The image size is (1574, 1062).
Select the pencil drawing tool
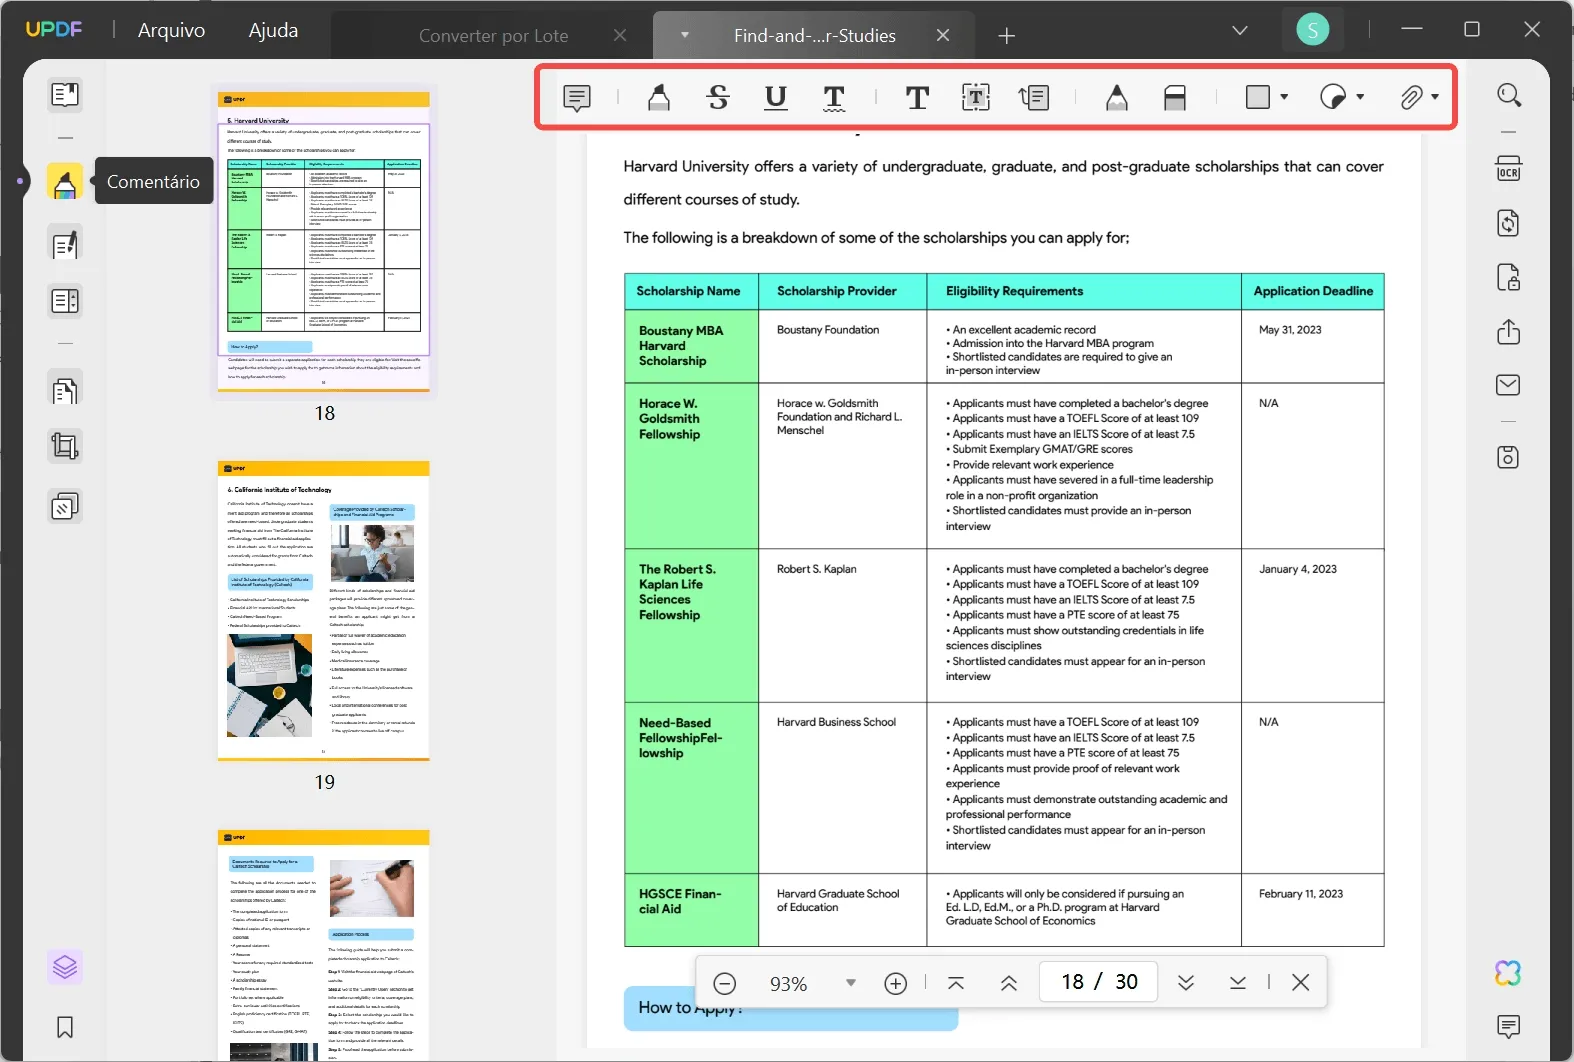tap(1117, 97)
